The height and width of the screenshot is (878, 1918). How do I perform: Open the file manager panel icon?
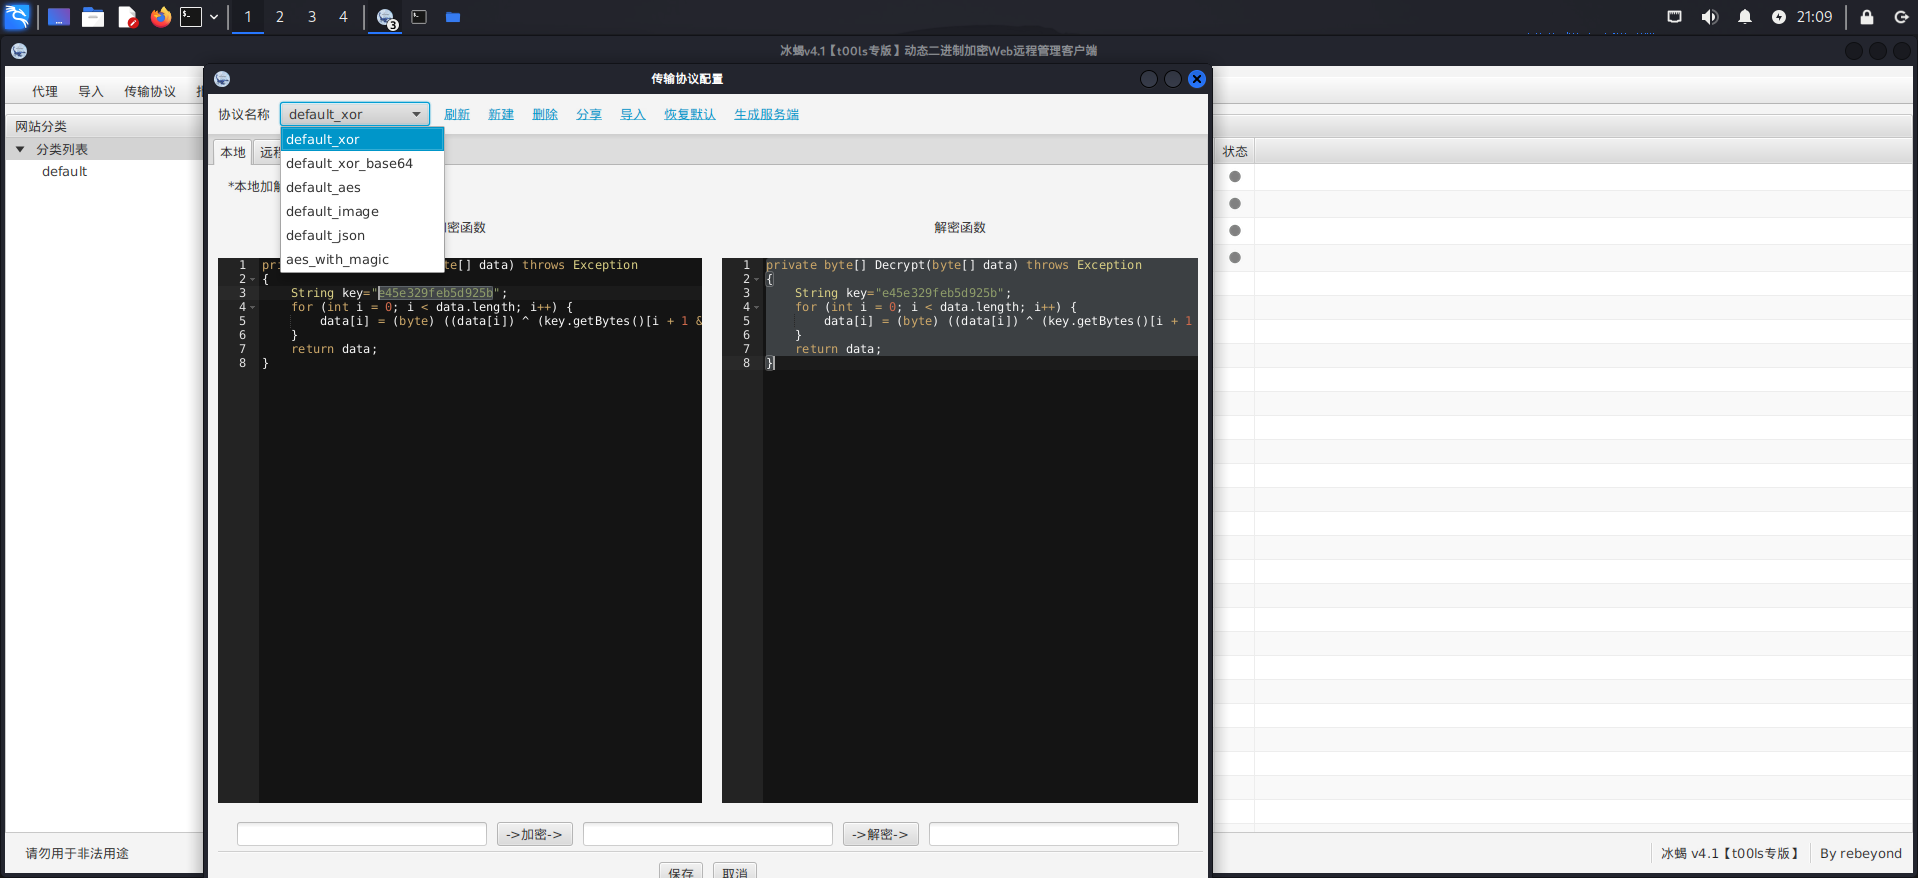pyautogui.click(x=93, y=17)
